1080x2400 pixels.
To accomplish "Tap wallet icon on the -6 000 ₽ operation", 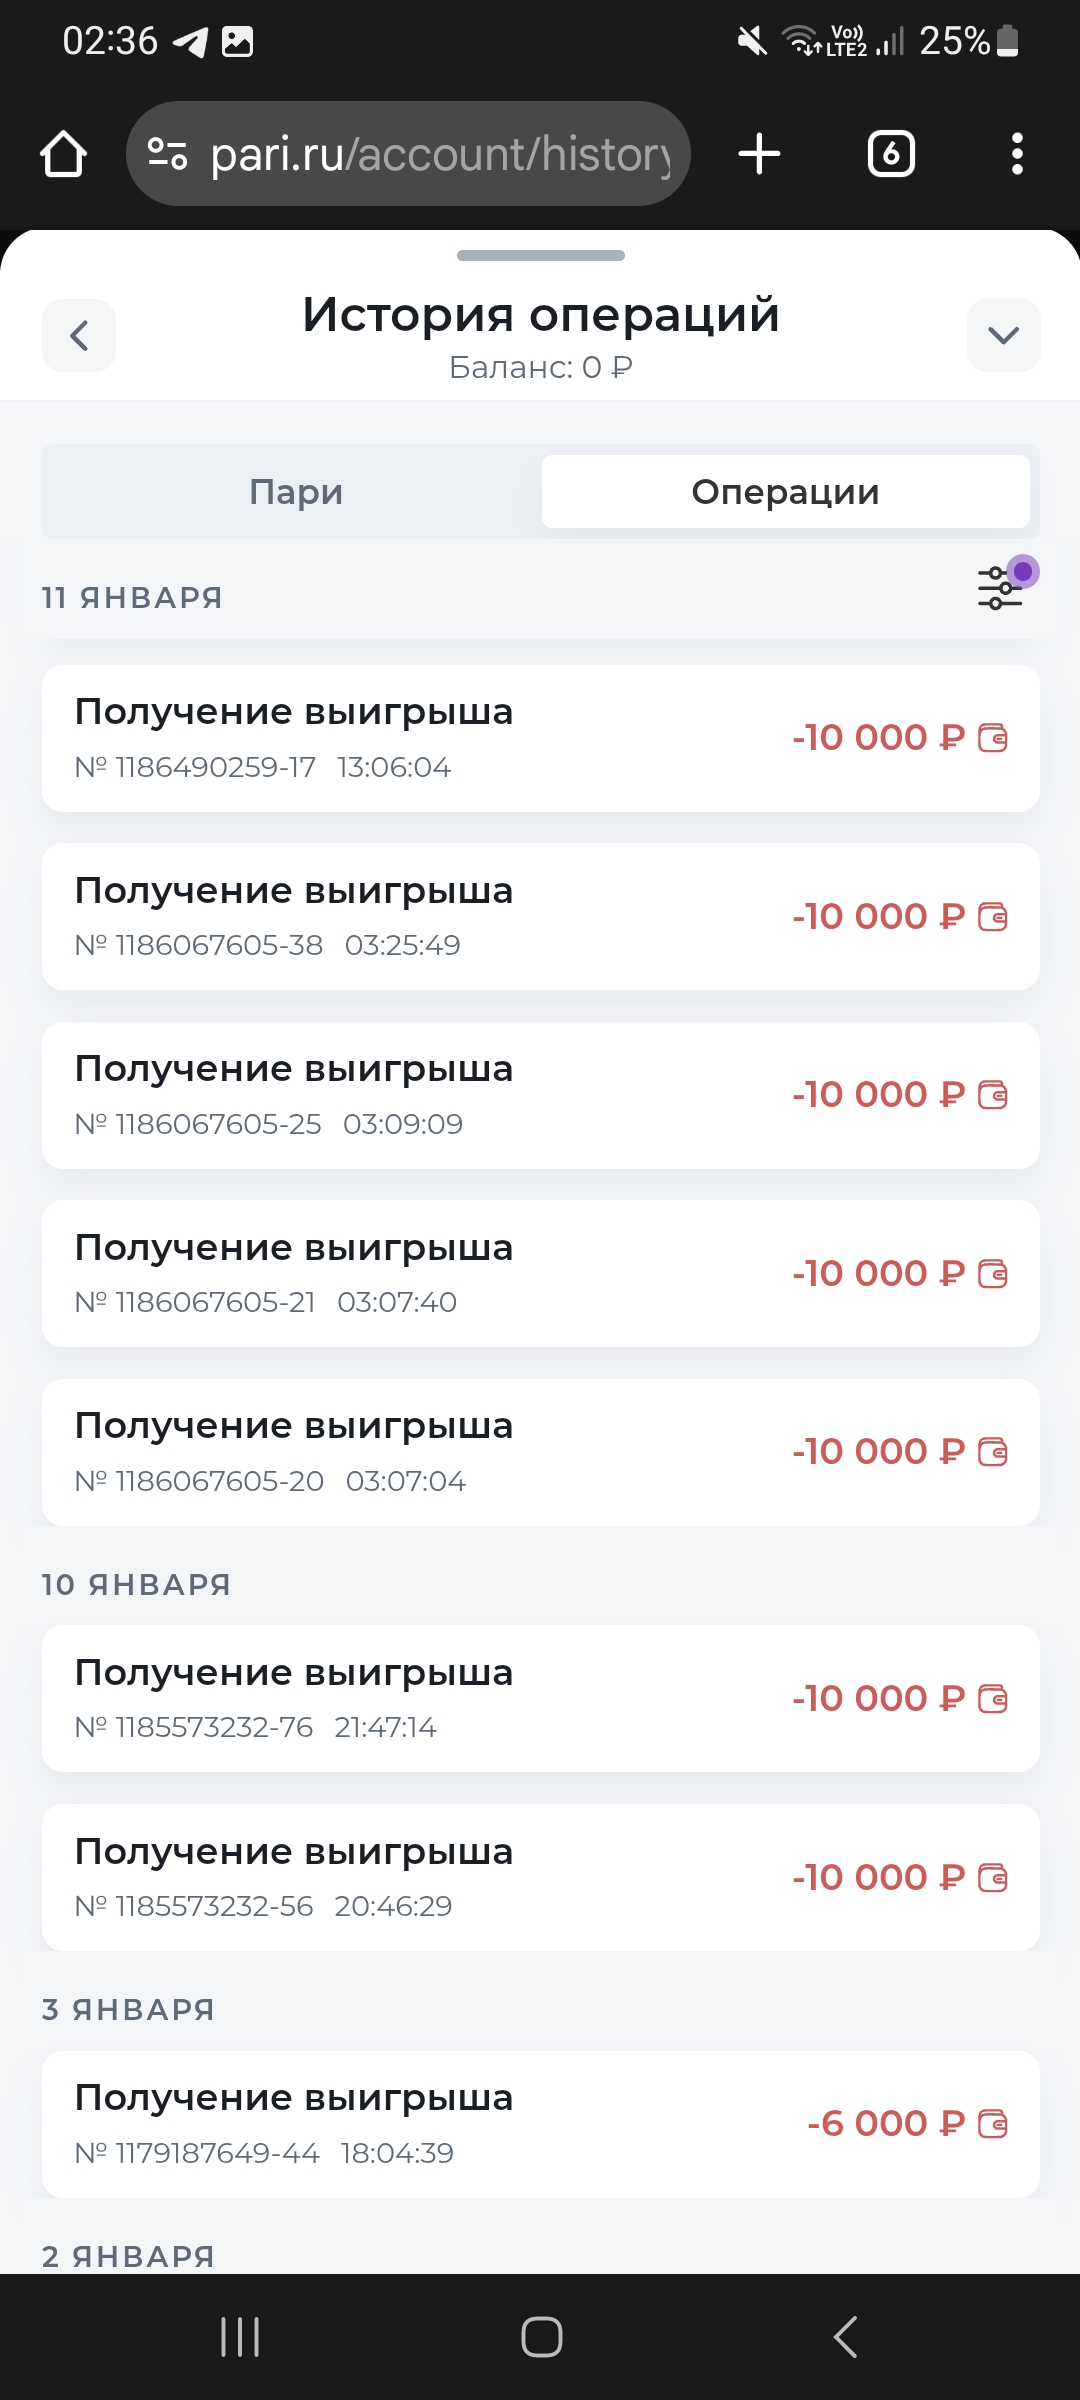I will pyautogui.click(x=993, y=2124).
